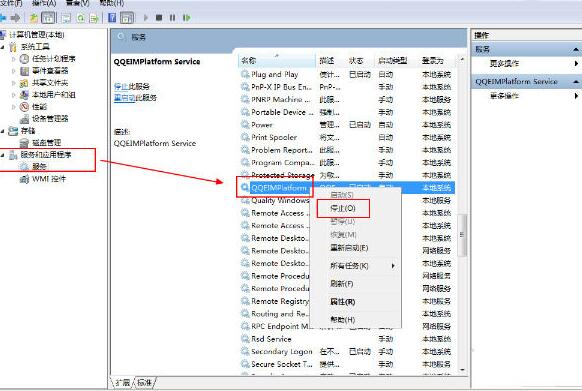Expand the 共享文件夹 tree node
582x391 pixels.
(14, 82)
